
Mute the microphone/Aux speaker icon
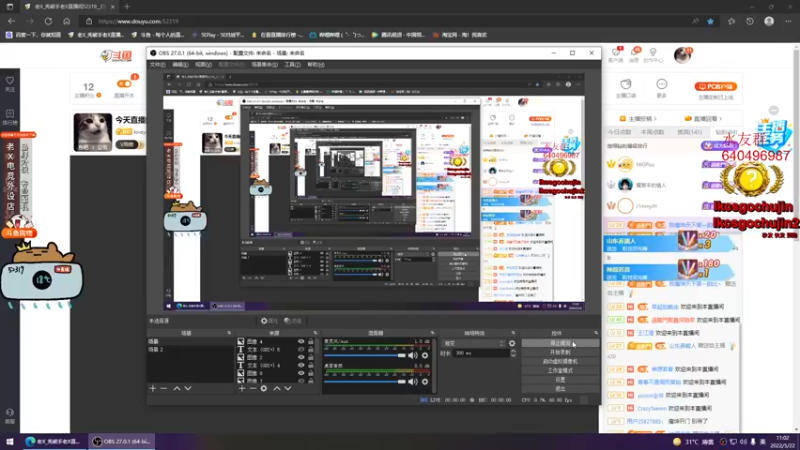pos(413,356)
